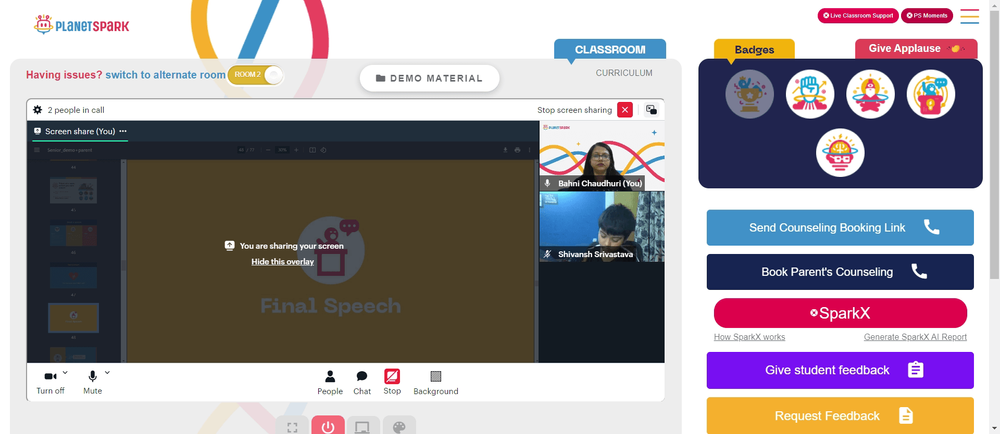Open the hamburger menu
This screenshot has width=1000, height=434.
[969, 16]
